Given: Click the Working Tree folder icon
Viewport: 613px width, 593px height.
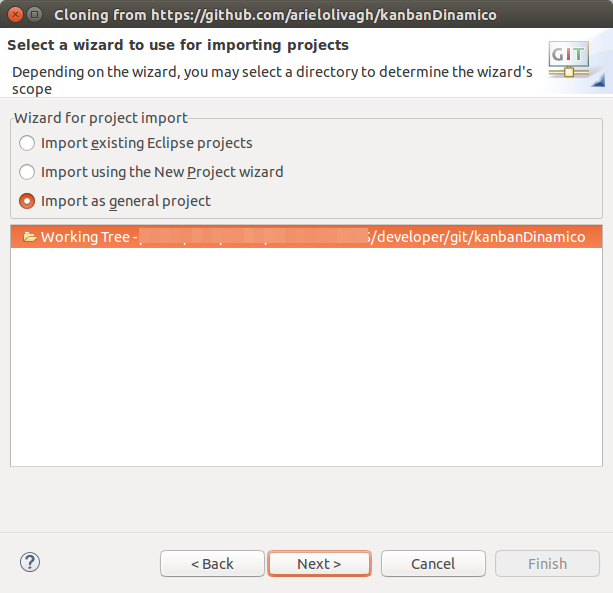Looking at the screenshot, I should click(x=30, y=236).
